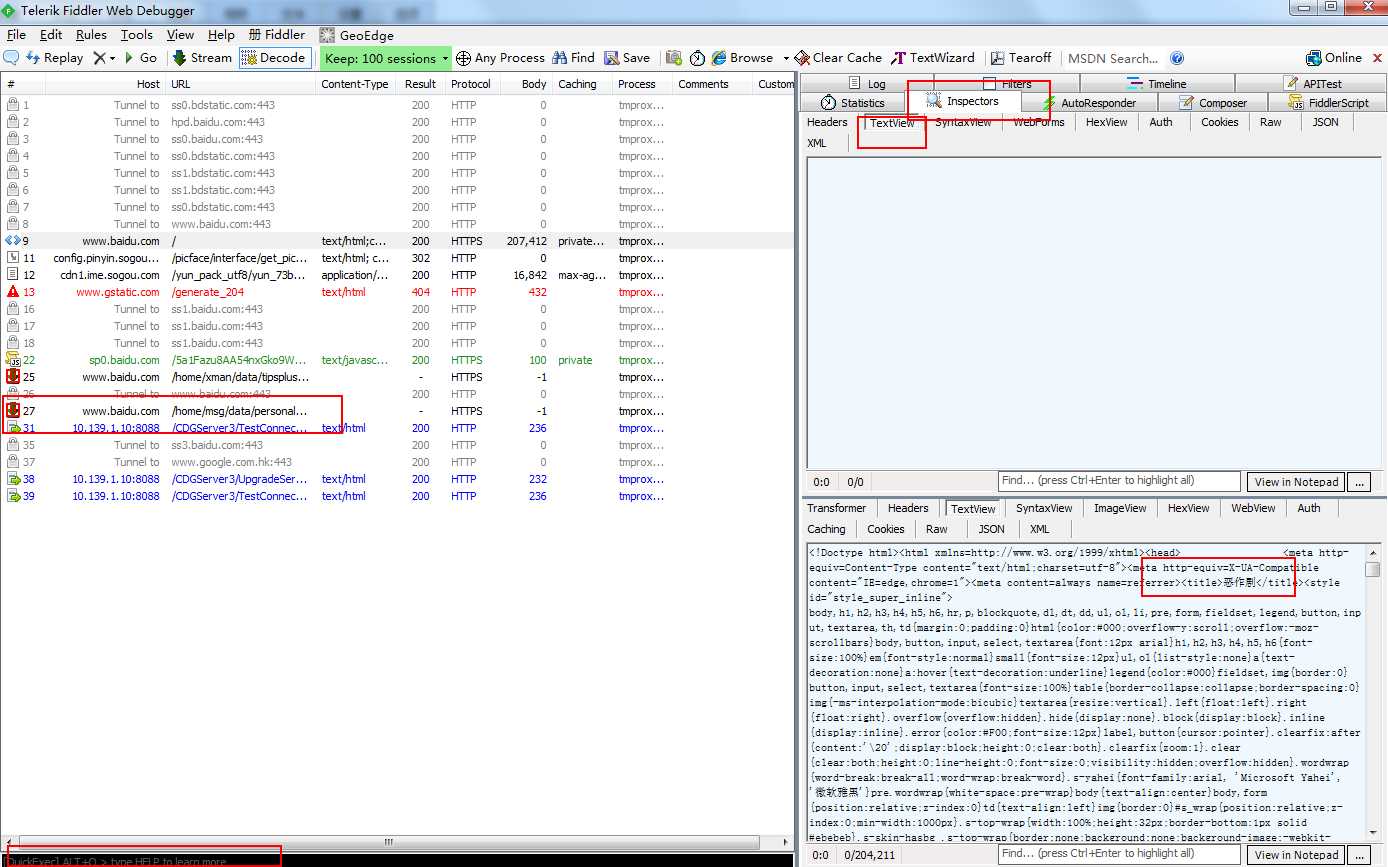Toggle Stream mode in the toolbar
Viewport: 1388px width, 867px height.
[202, 58]
